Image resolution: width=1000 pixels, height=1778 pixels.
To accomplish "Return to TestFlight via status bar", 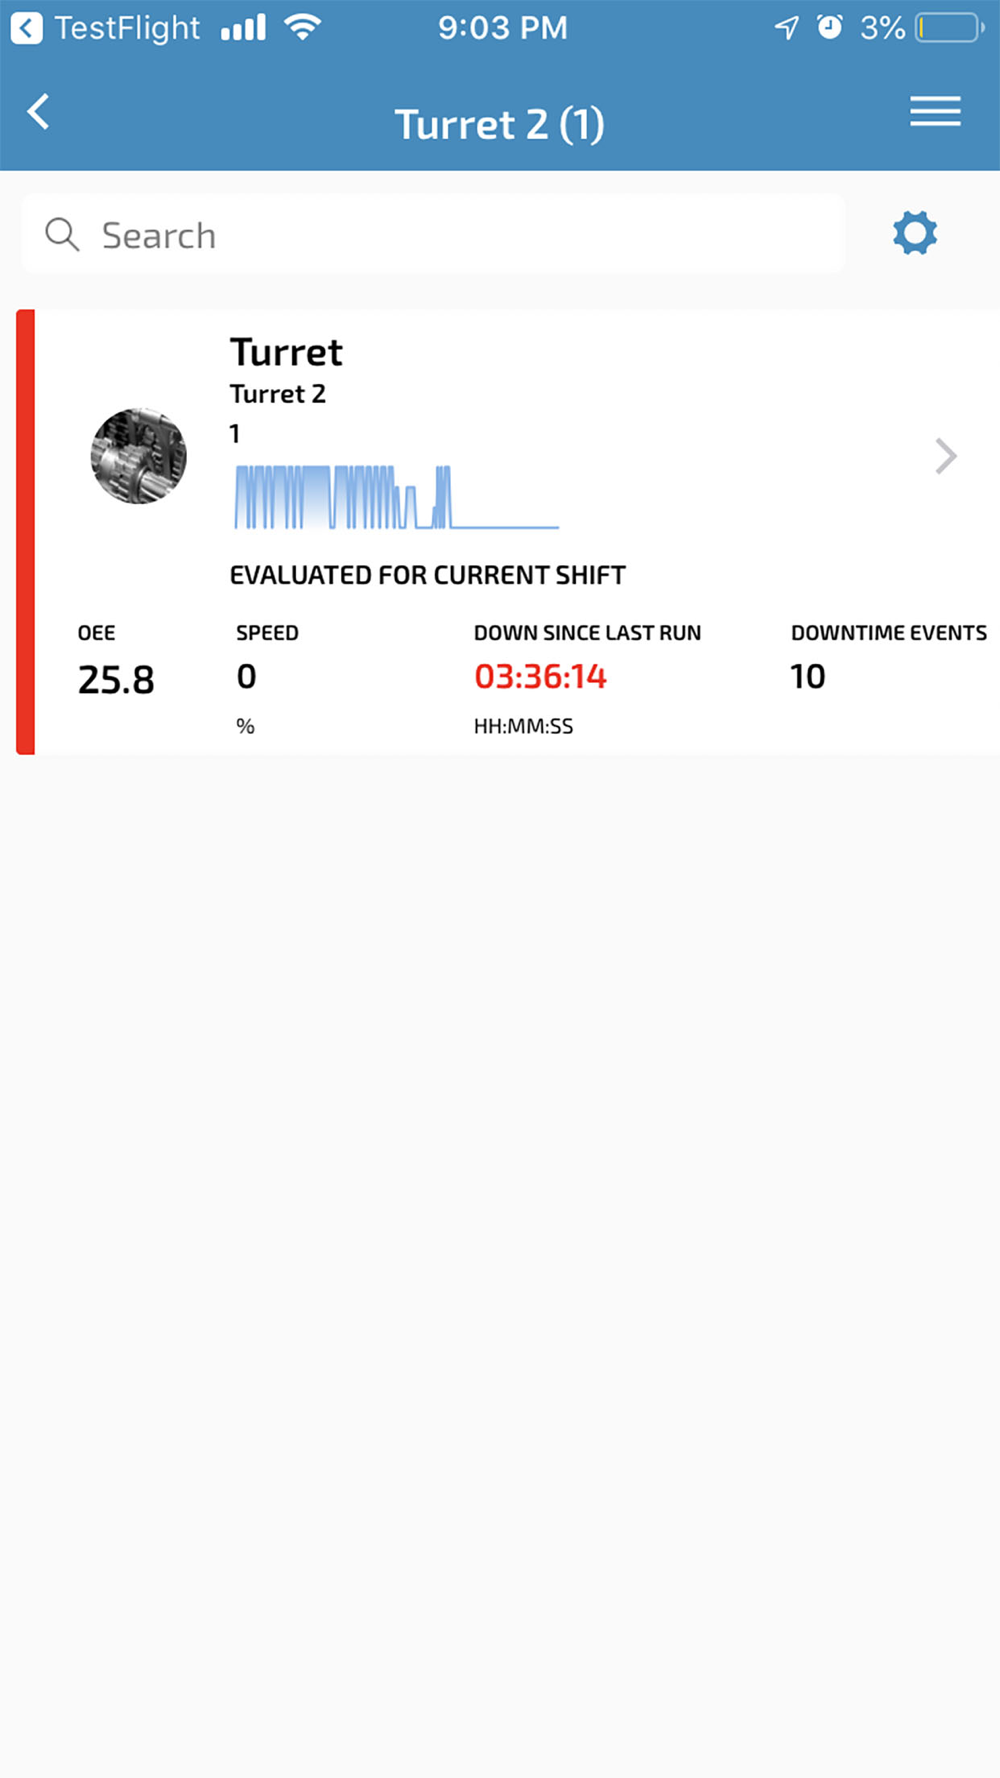I will coord(105,27).
